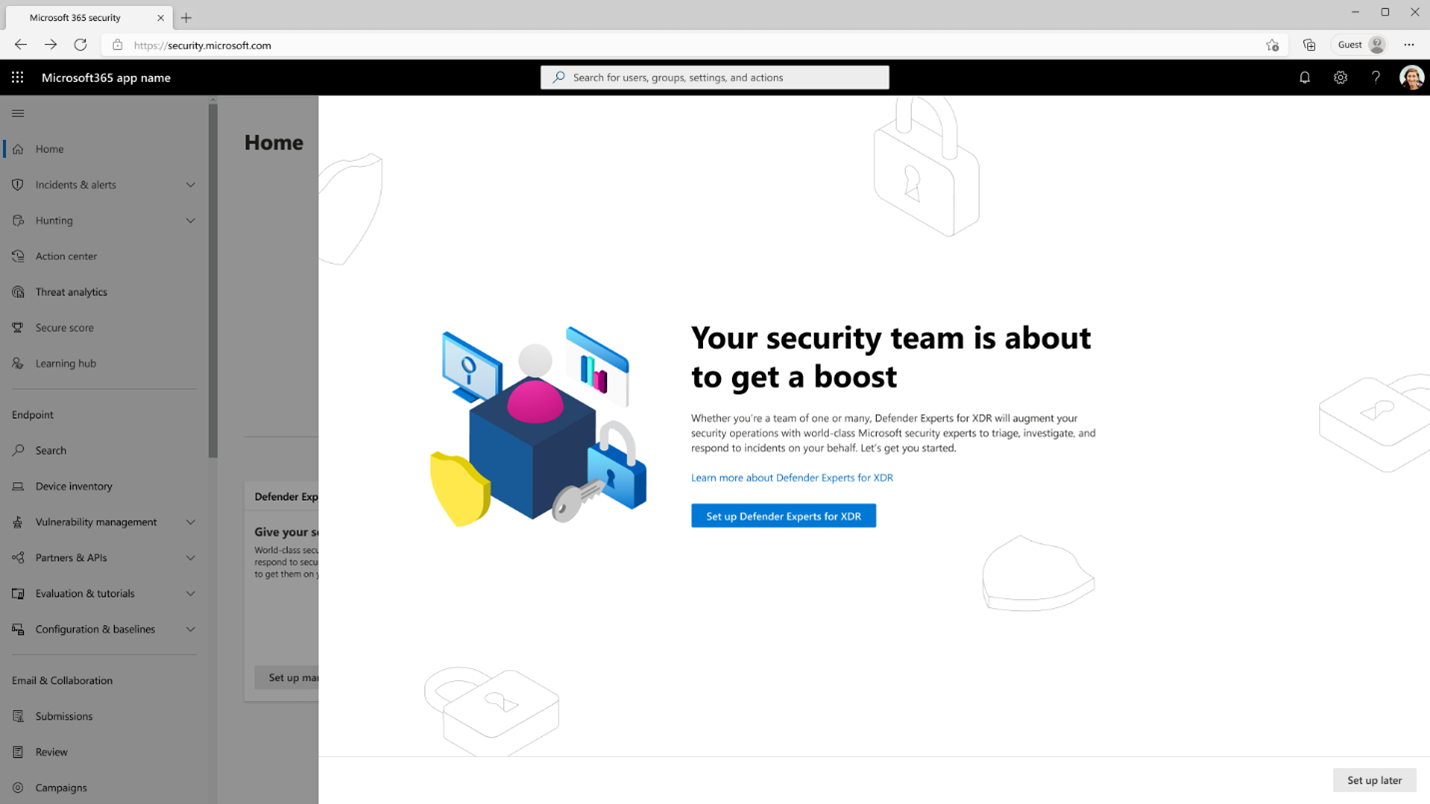Screen dimensions: 1430x804
Task: Open the user profile avatar
Action: pyautogui.click(x=1411, y=77)
